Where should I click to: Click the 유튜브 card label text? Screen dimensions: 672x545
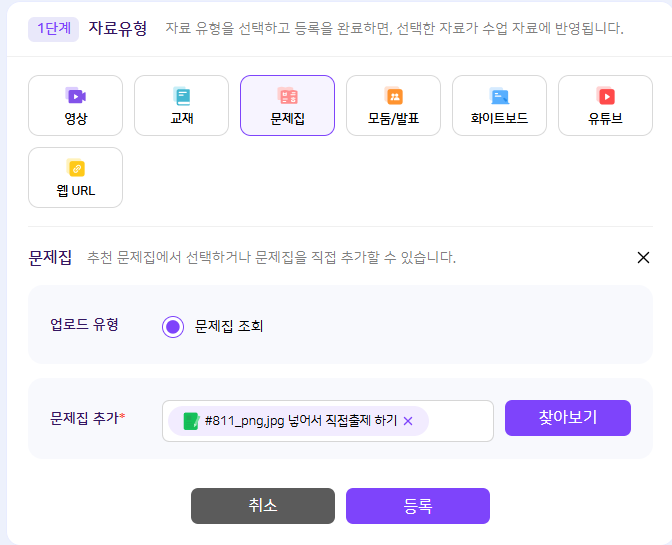[605, 119]
